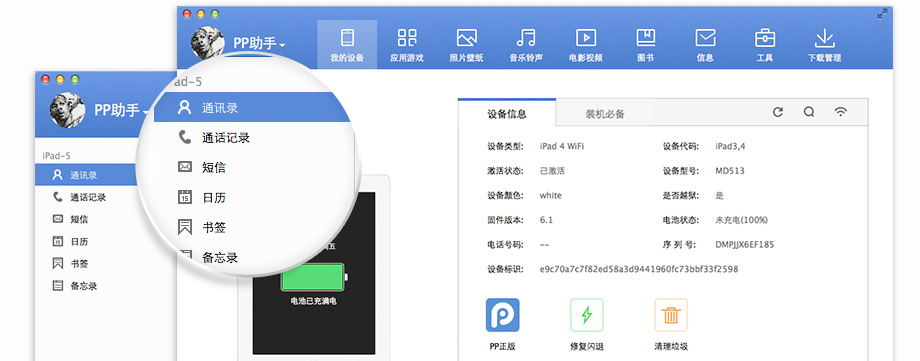
Task: Open 我的设备 in the top toolbar
Action: point(347,45)
